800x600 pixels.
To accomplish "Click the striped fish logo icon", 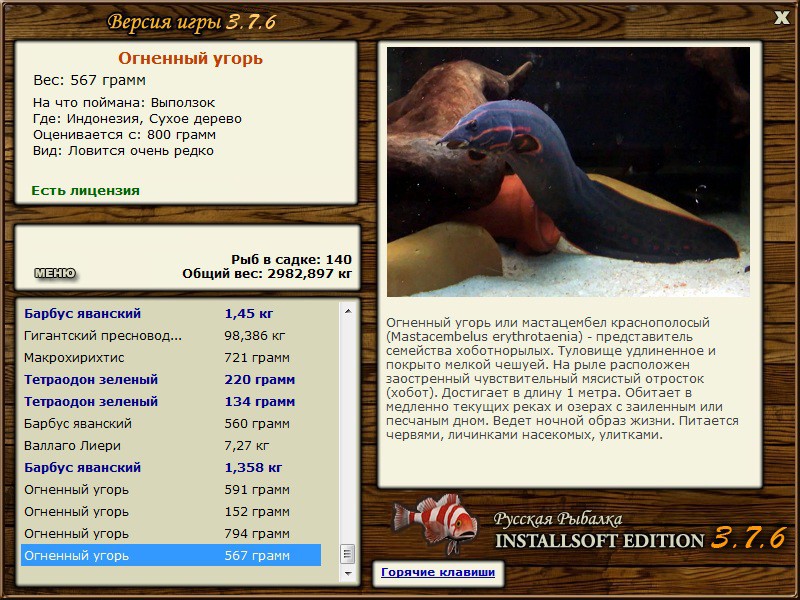I will tap(435, 524).
